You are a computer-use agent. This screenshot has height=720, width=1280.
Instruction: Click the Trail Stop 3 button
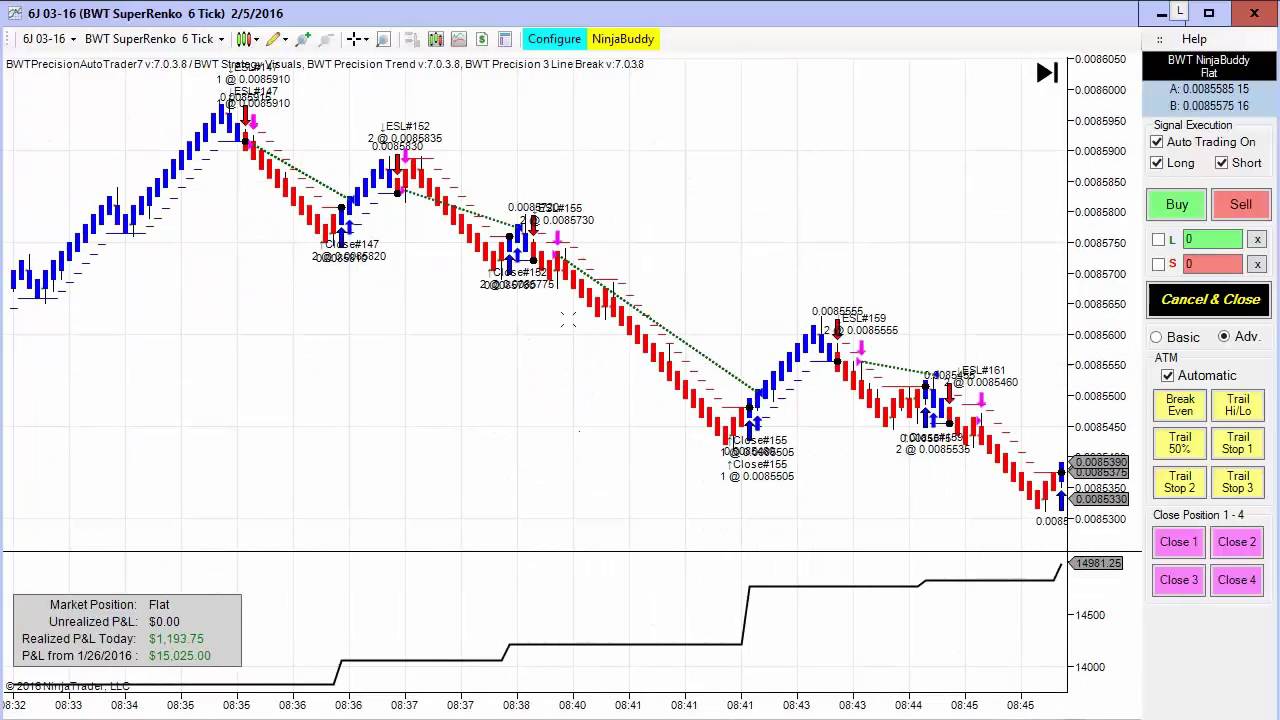(1238, 482)
